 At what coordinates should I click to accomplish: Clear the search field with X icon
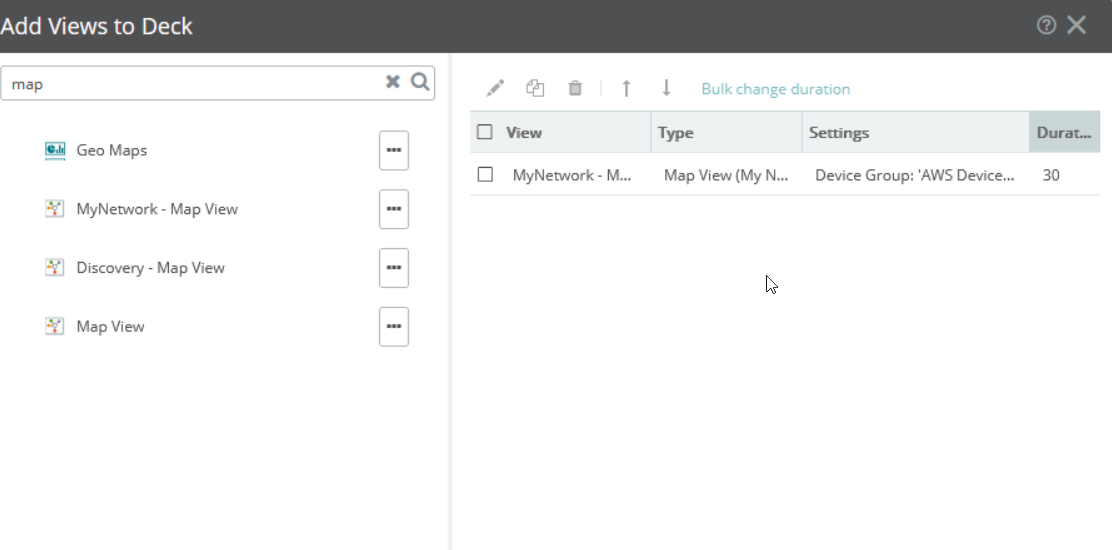click(x=392, y=82)
